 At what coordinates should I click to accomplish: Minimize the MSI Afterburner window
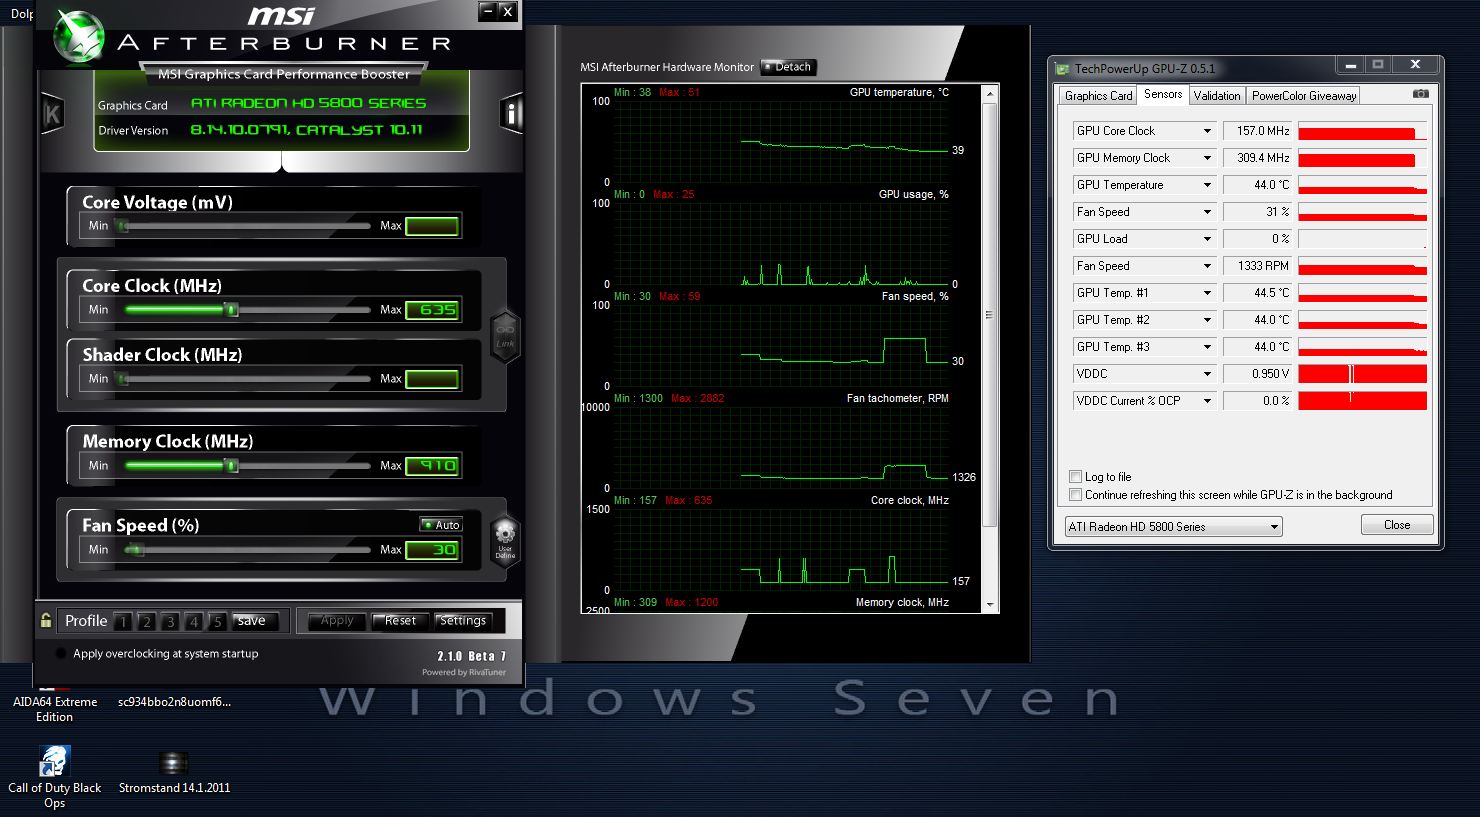[487, 12]
